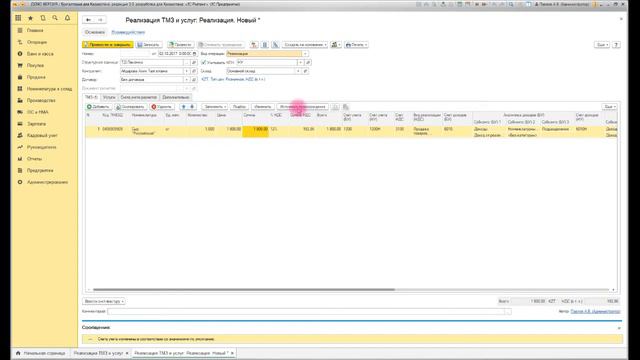Open Предприятие section in sidebar
This screenshot has width=640, height=360.
40,170
